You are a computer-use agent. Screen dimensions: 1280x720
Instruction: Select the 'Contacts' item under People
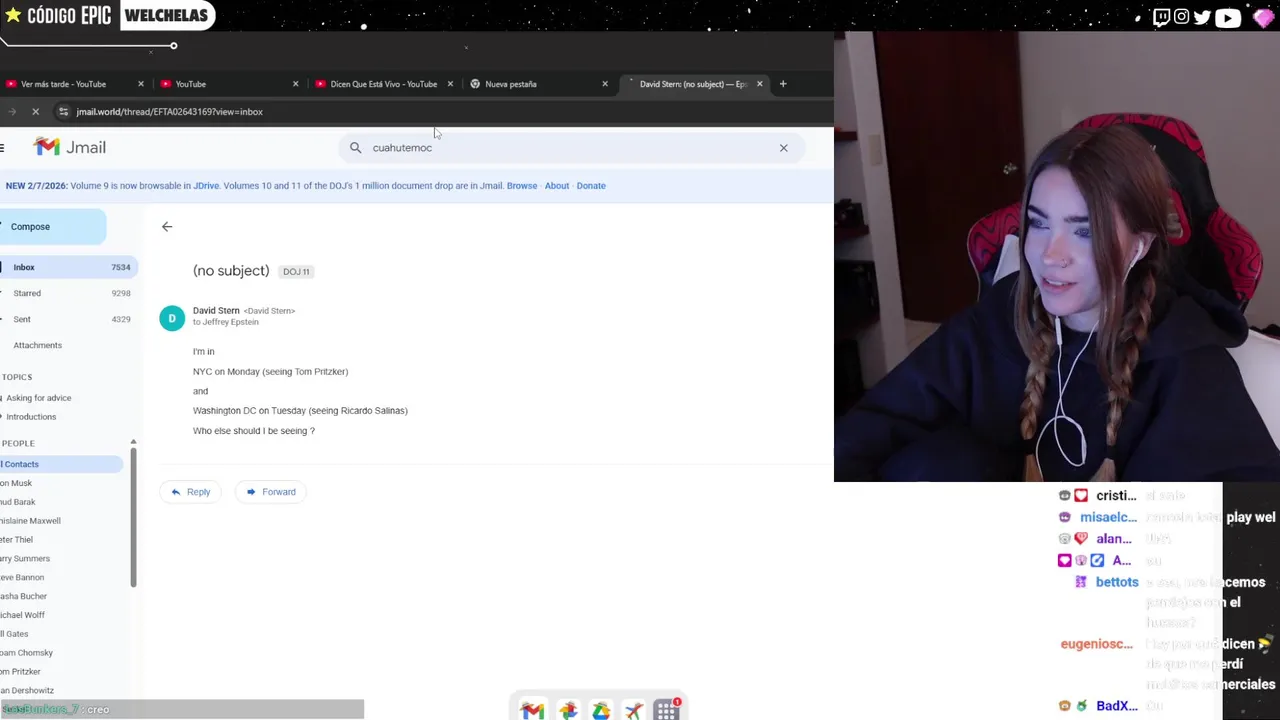point(61,464)
